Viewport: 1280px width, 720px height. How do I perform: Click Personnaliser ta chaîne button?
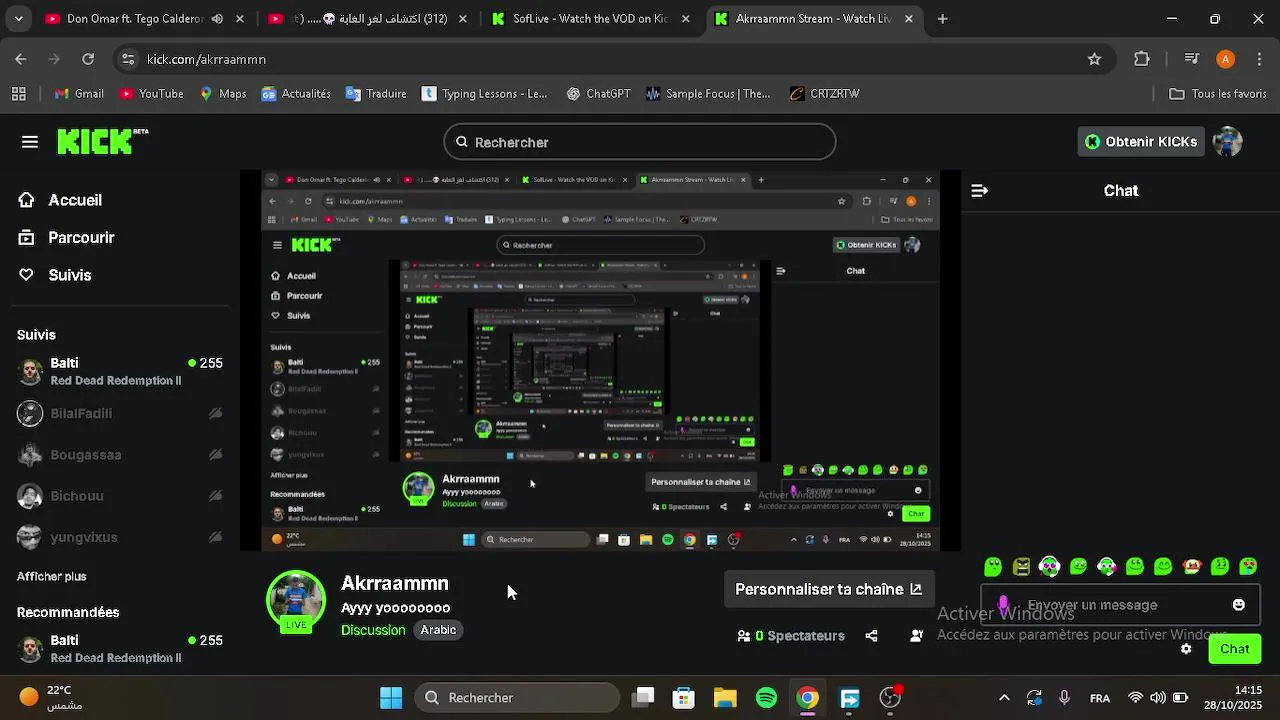tap(829, 589)
